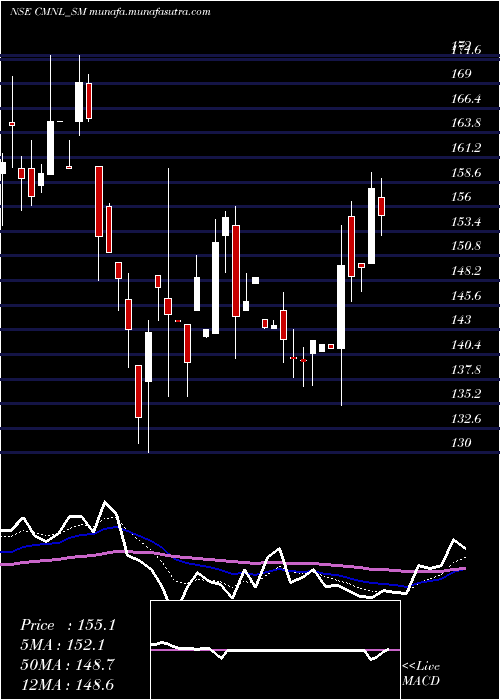500x700 pixels.
Task: Click the 12MA : 148.6 readout
Action: [x=68, y=684]
